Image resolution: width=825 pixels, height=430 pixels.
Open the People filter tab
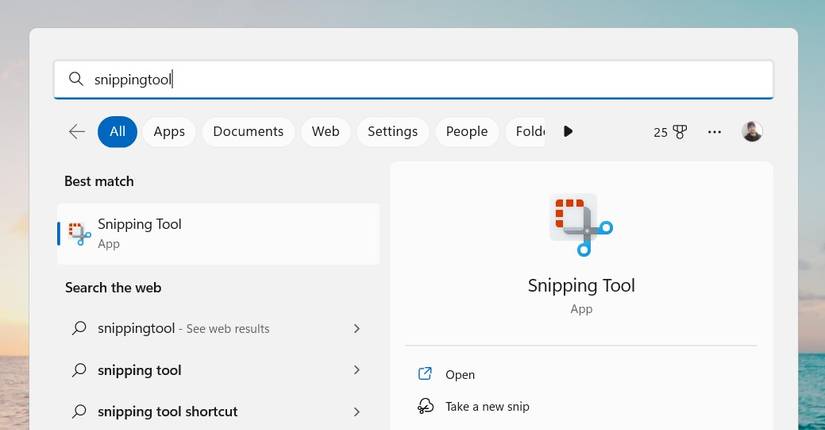466,131
